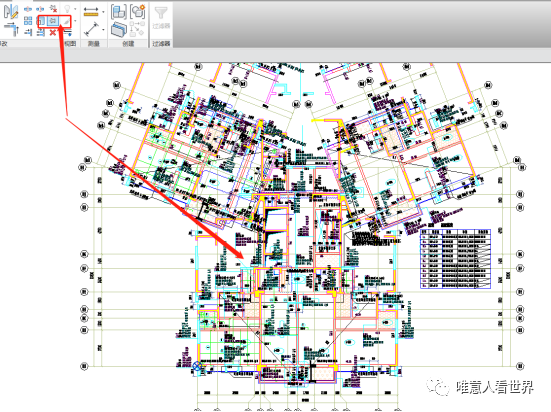Screen dimensions: 551x412
Task: Select Trim/Extend Single Element tool
Action: point(28,33)
